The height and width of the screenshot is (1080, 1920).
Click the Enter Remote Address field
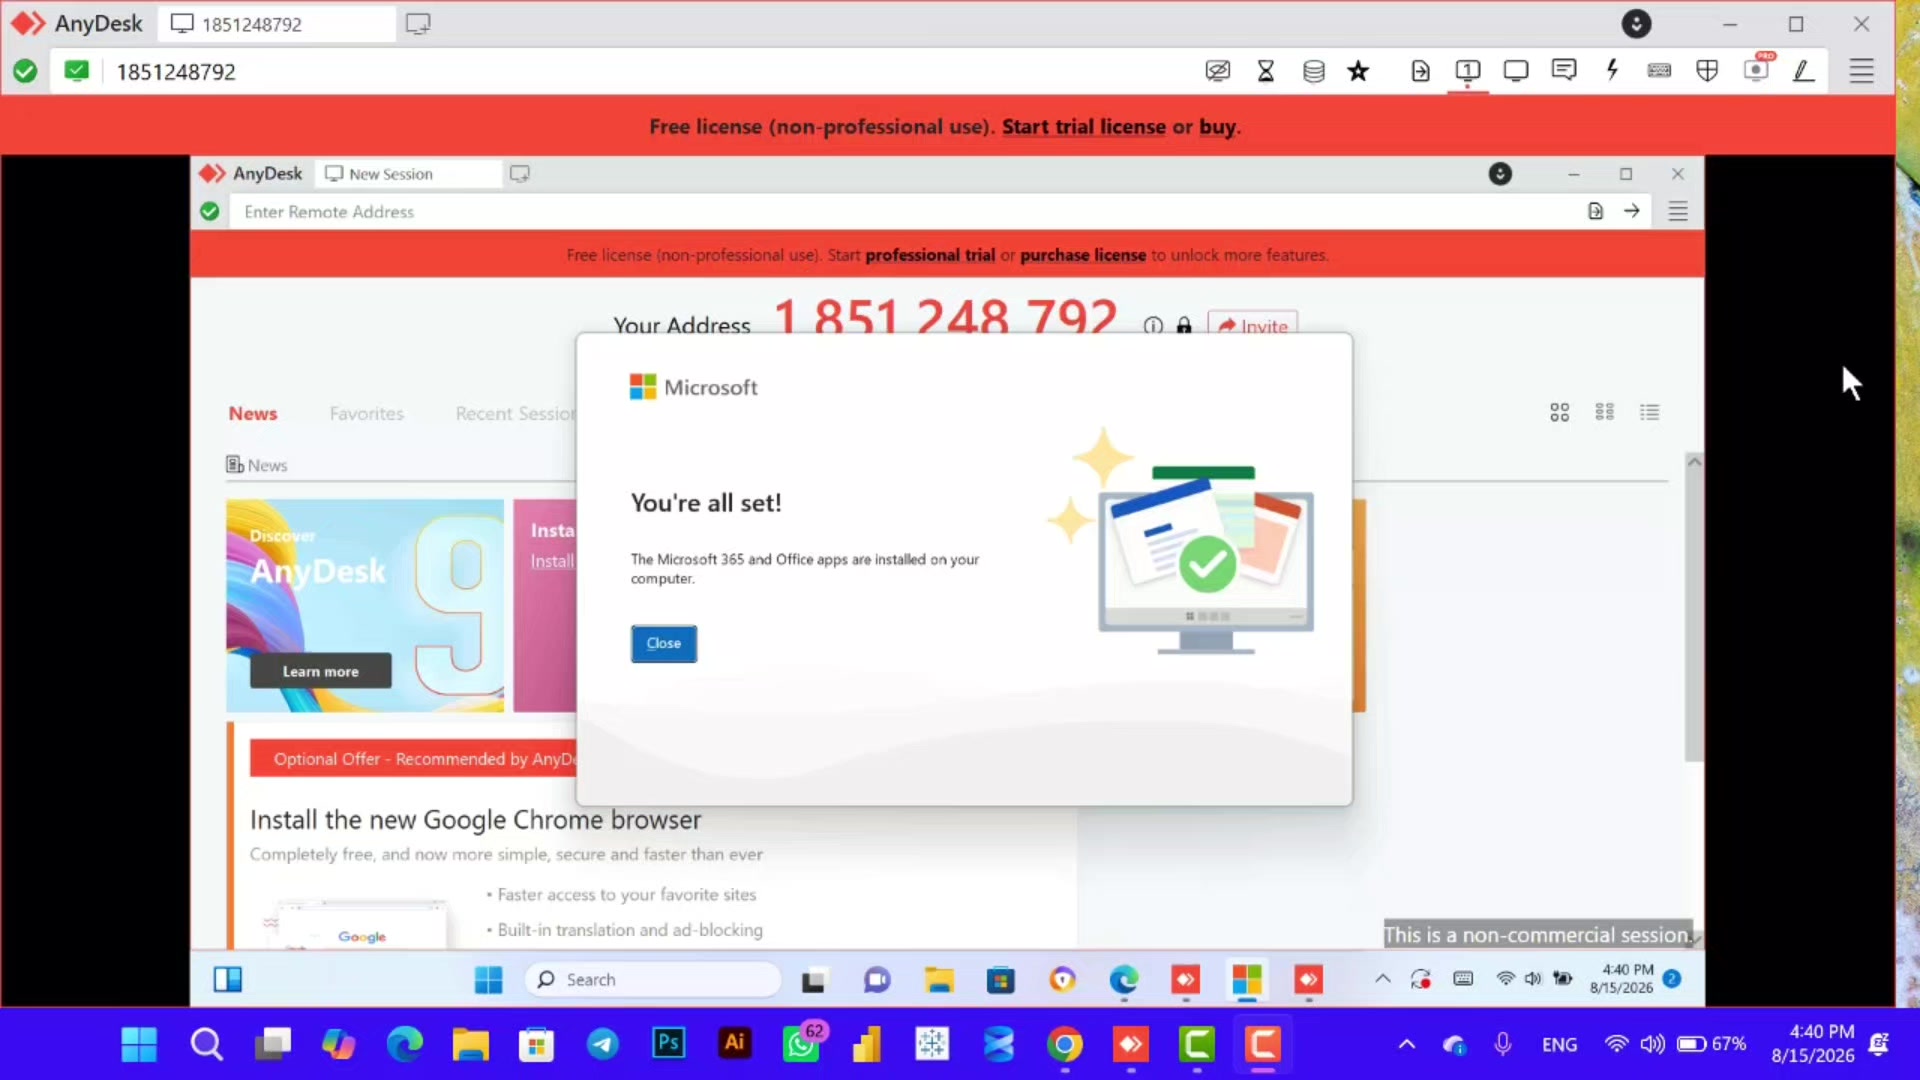coord(900,212)
